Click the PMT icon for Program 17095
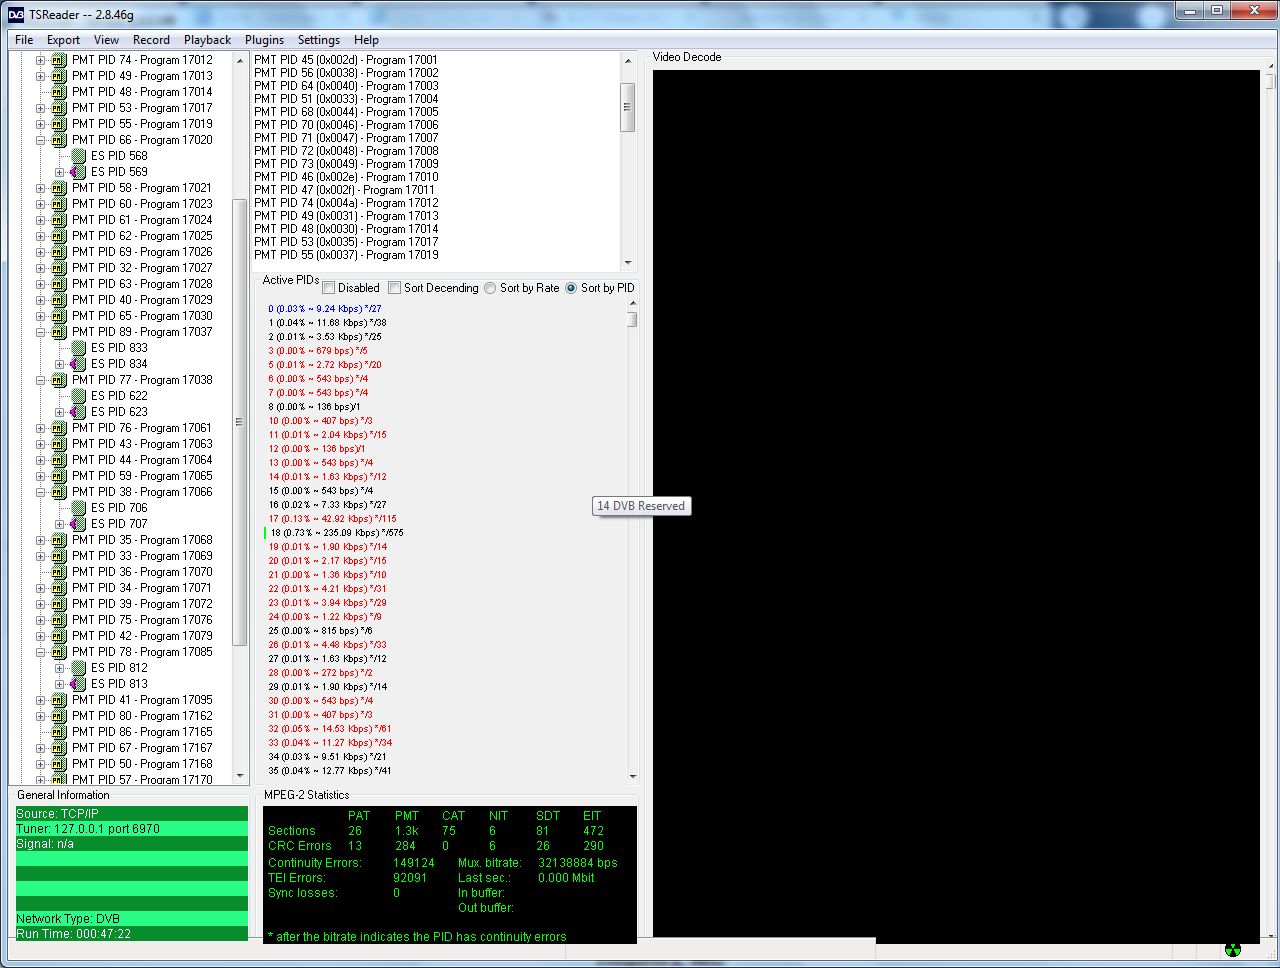This screenshot has width=1280, height=968. [58, 700]
